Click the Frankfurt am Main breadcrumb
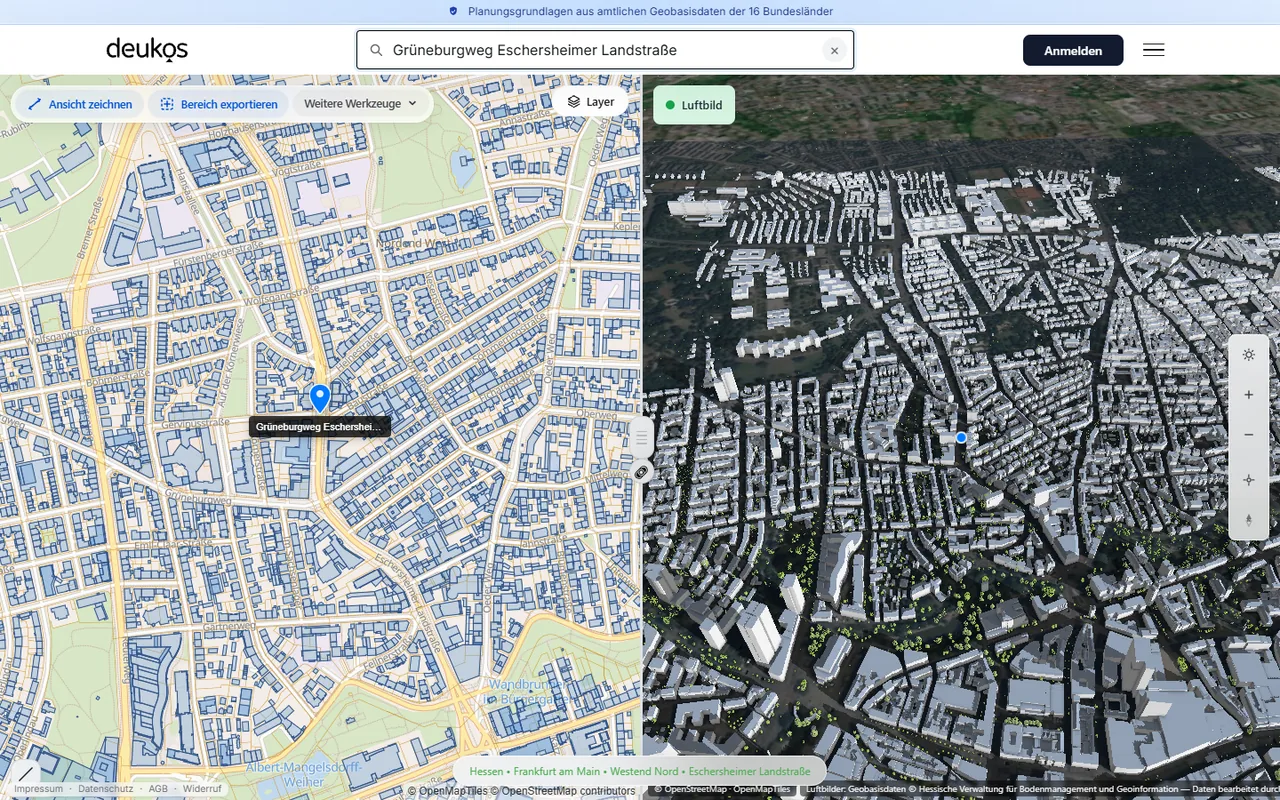The width and height of the screenshot is (1280, 800). pyautogui.click(x=557, y=772)
